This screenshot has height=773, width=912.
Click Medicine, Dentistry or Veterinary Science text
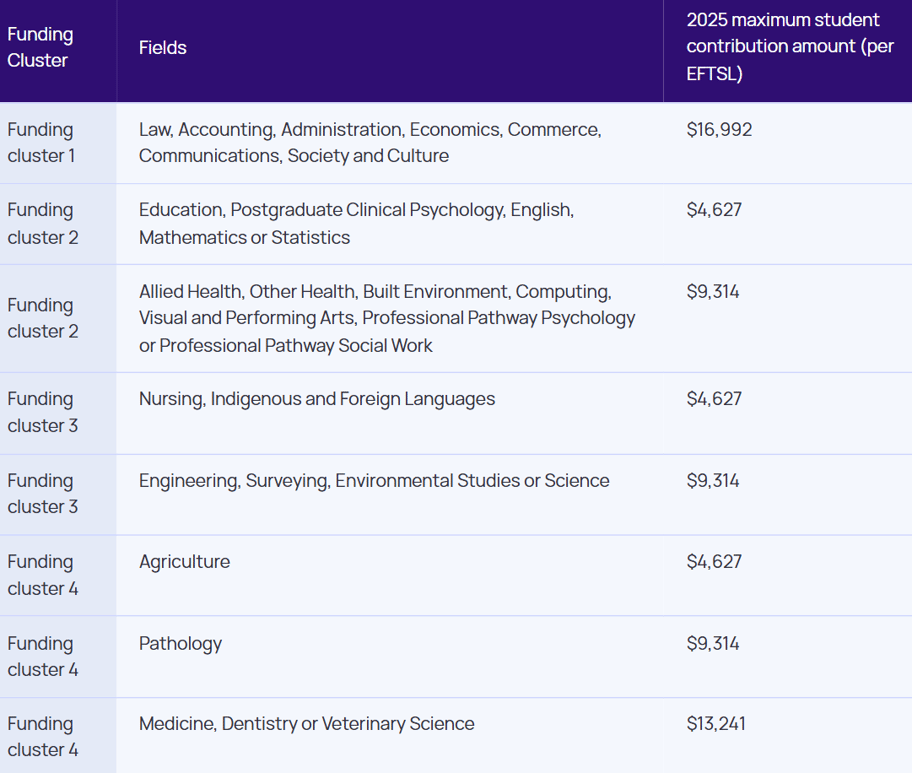(307, 724)
